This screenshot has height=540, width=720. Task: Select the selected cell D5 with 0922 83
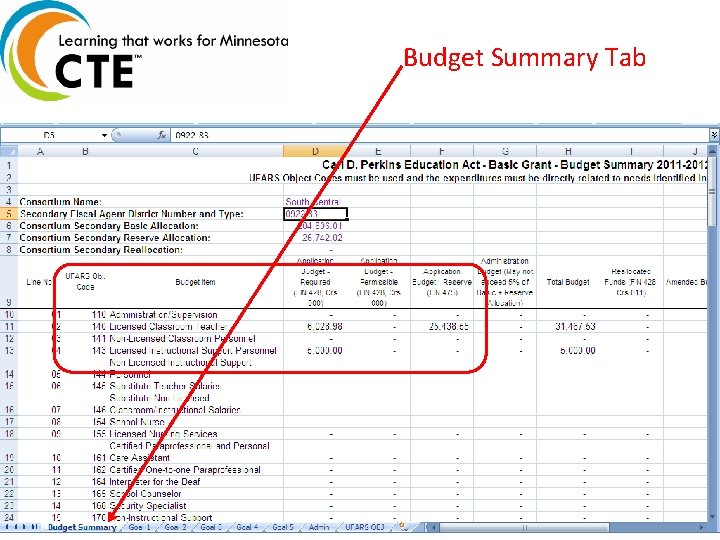pos(315,214)
